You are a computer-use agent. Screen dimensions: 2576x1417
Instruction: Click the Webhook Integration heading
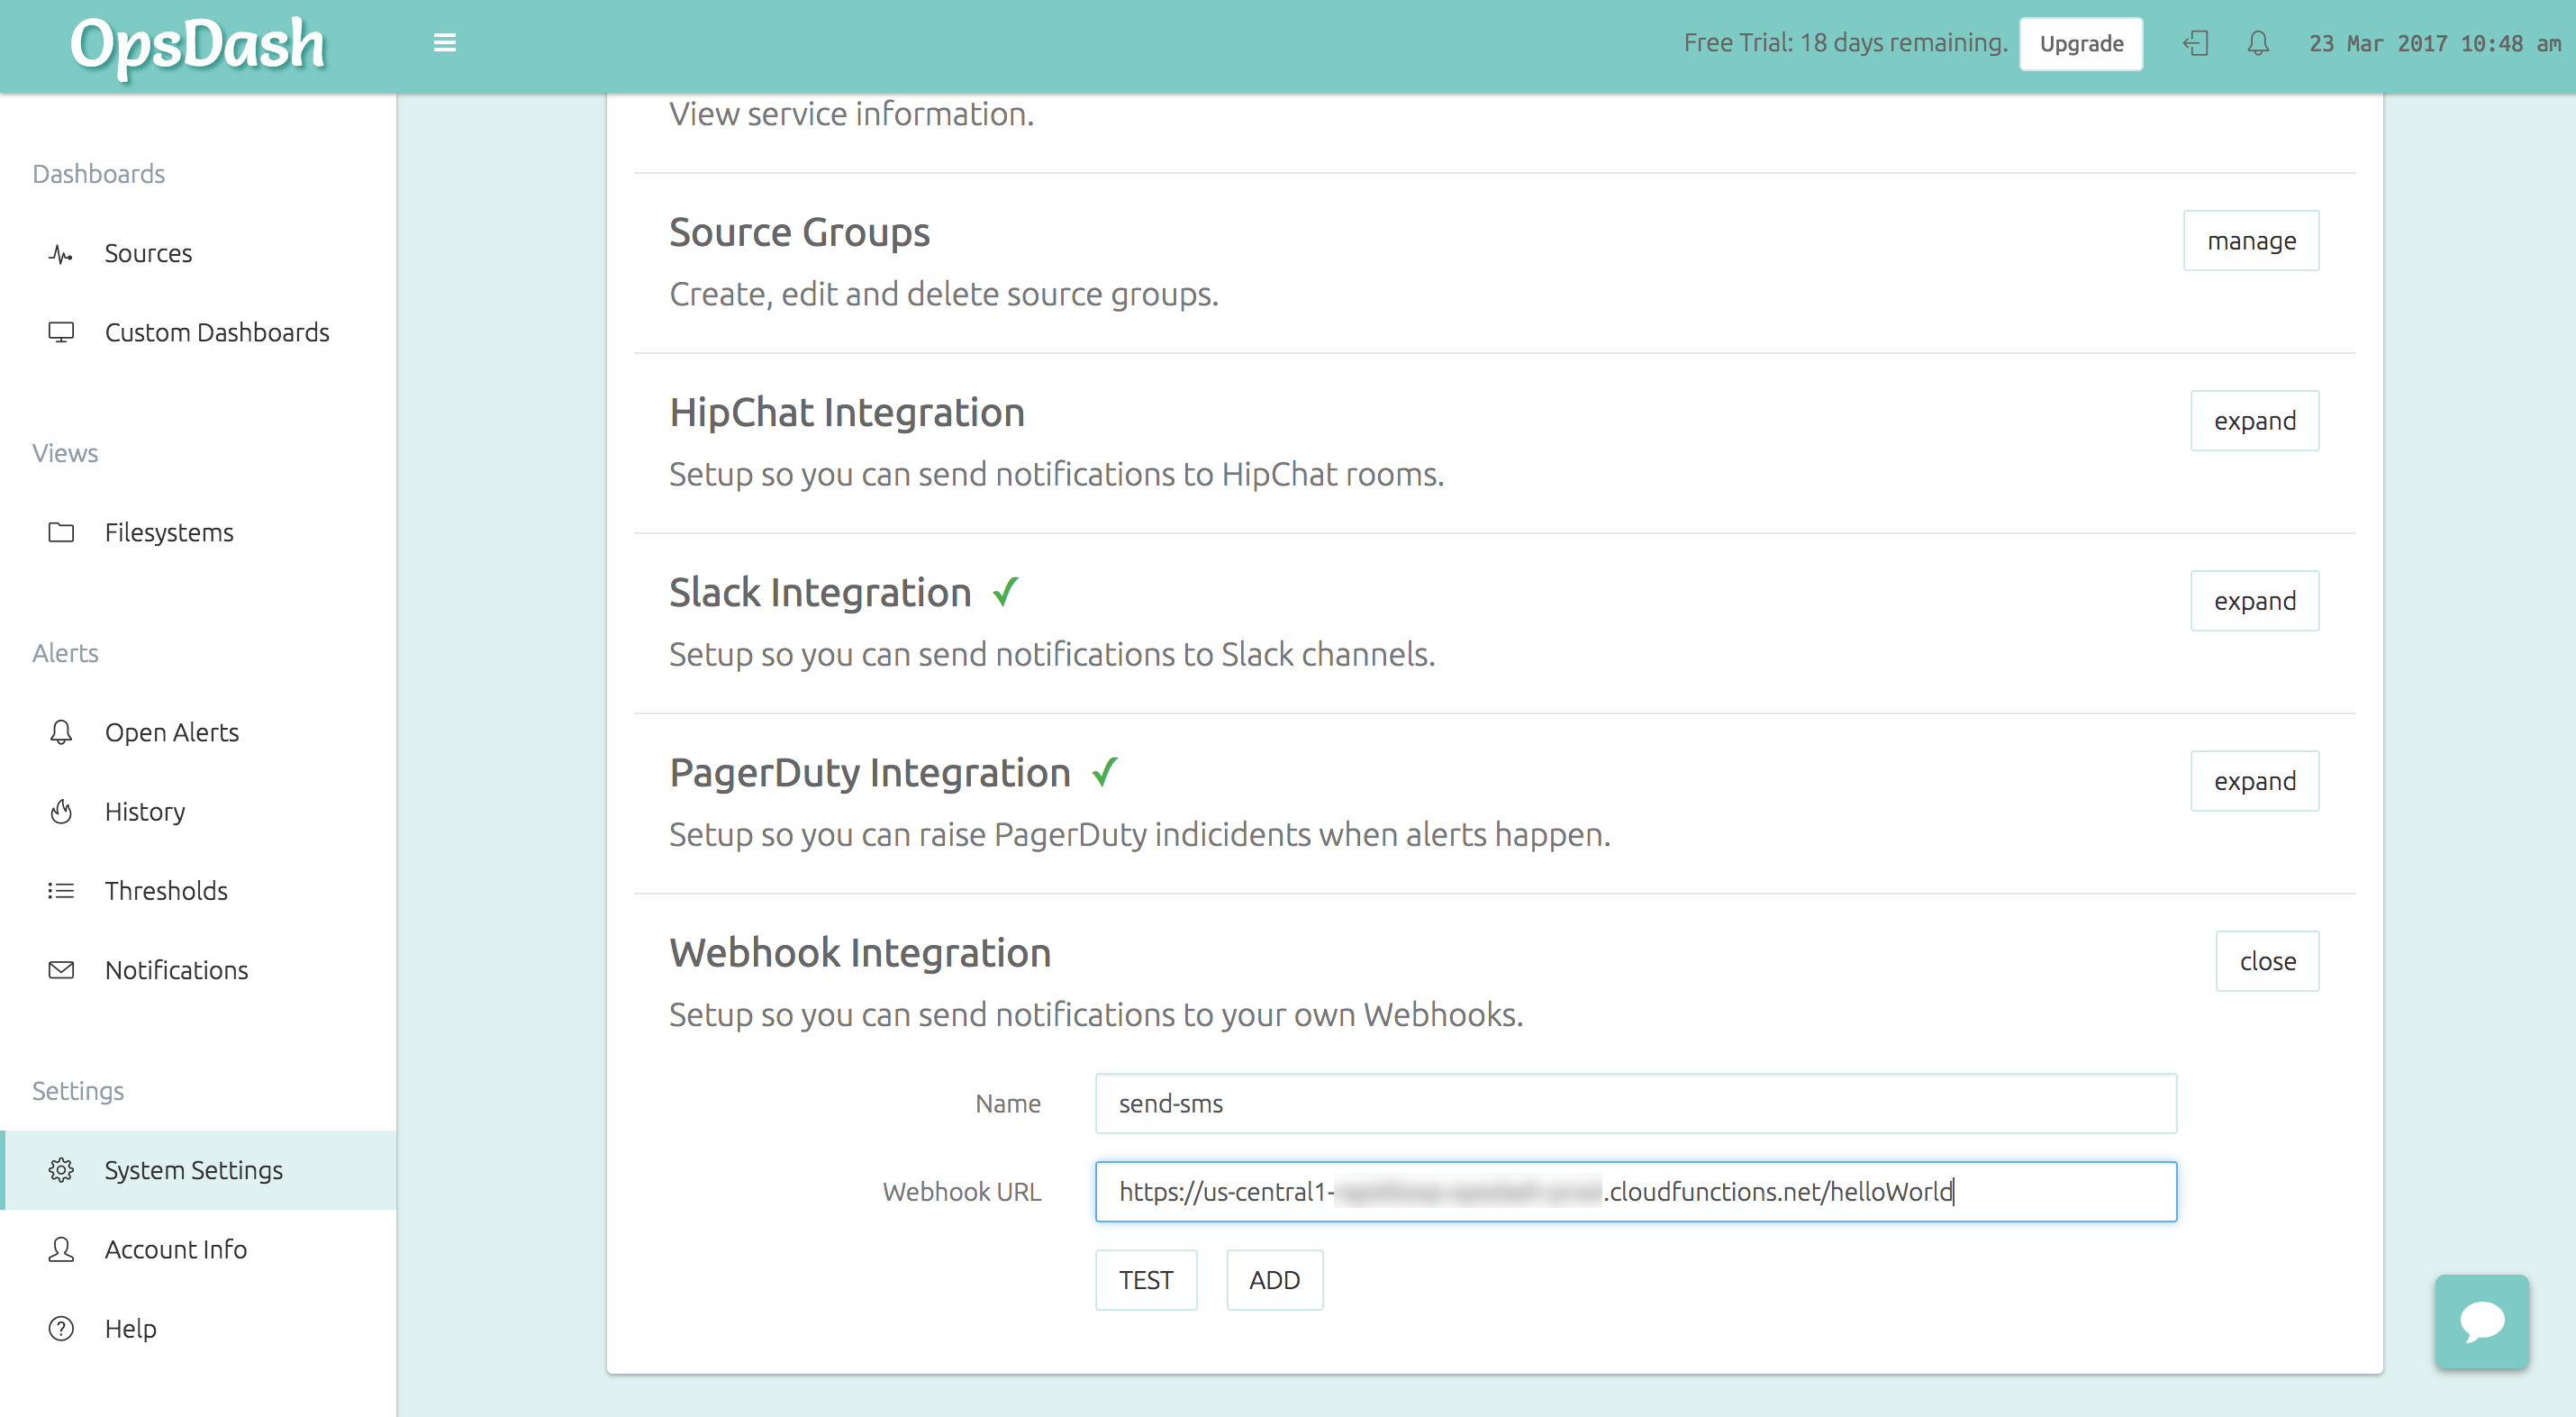pyautogui.click(x=860, y=952)
